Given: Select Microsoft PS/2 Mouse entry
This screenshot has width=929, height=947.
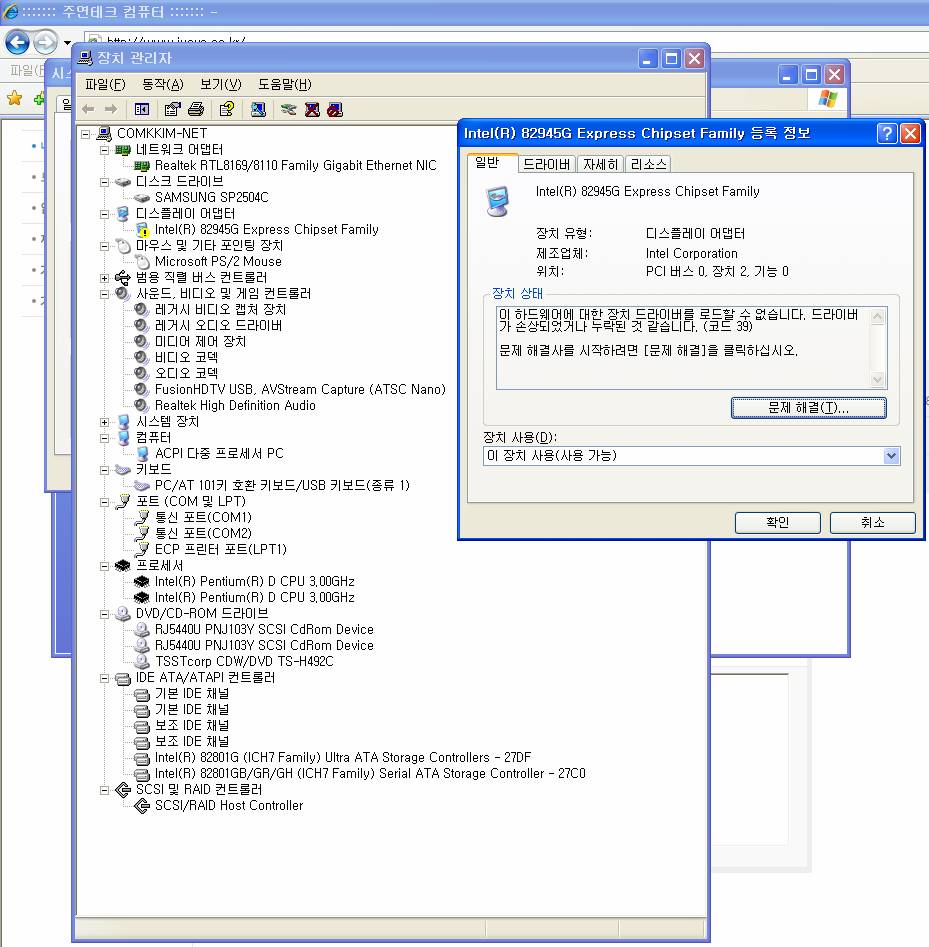Looking at the screenshot, I should click(x=218, y=262).
